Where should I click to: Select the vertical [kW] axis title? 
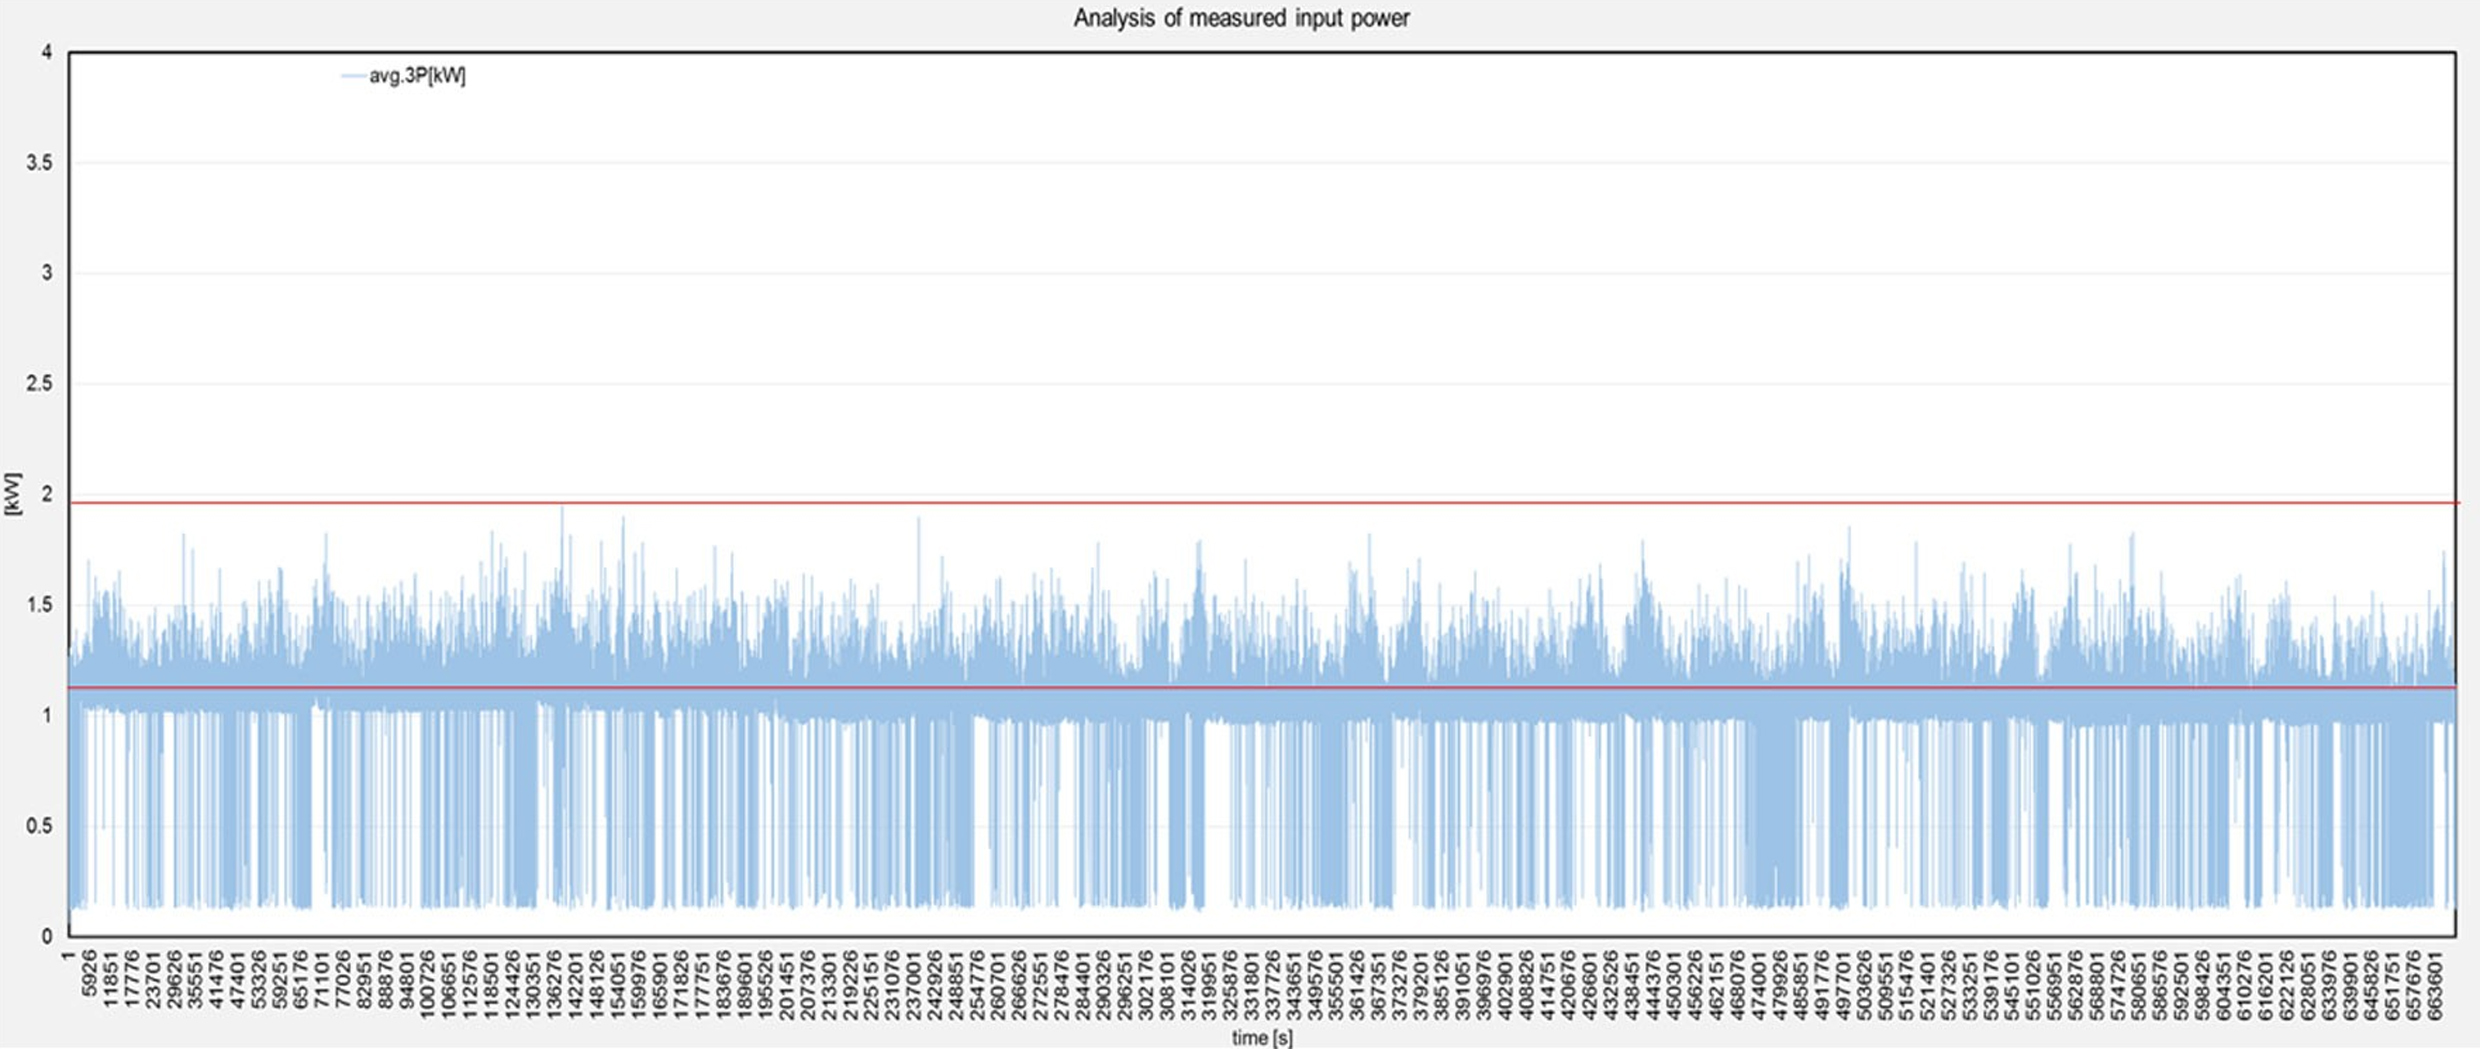(13, 494)
